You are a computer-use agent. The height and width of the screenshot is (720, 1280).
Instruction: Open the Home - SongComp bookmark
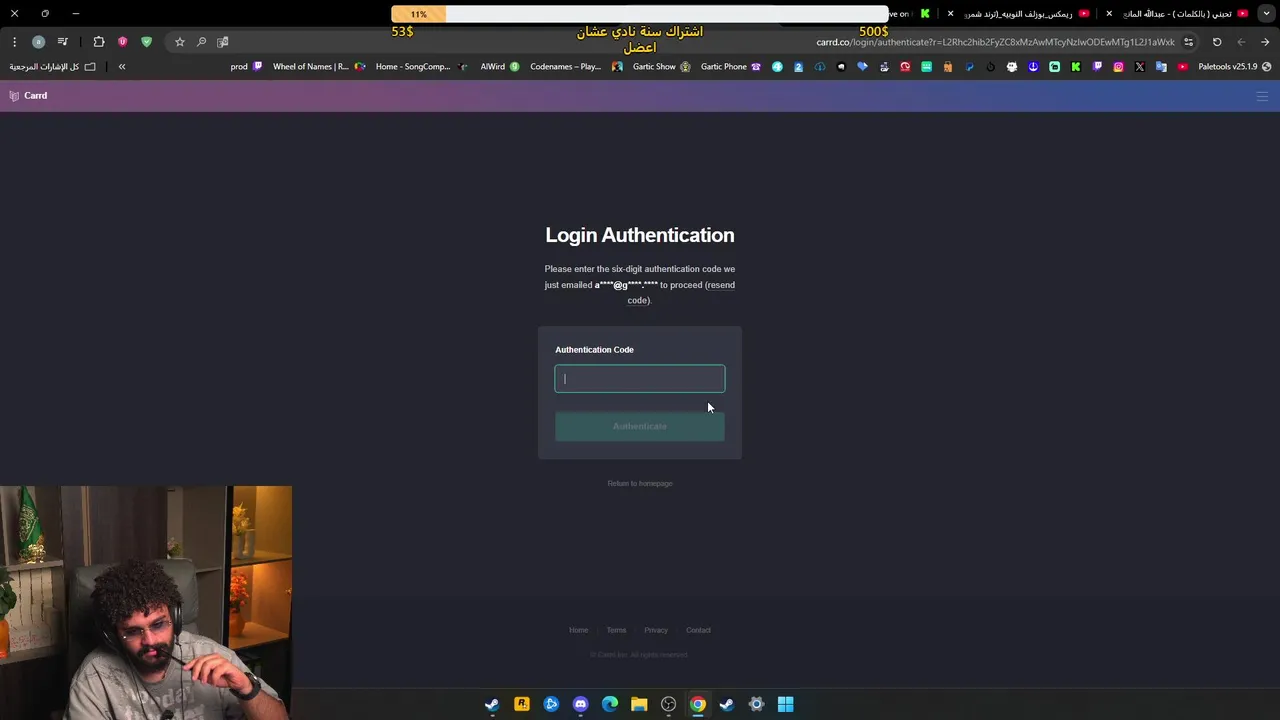pos(422,67)
